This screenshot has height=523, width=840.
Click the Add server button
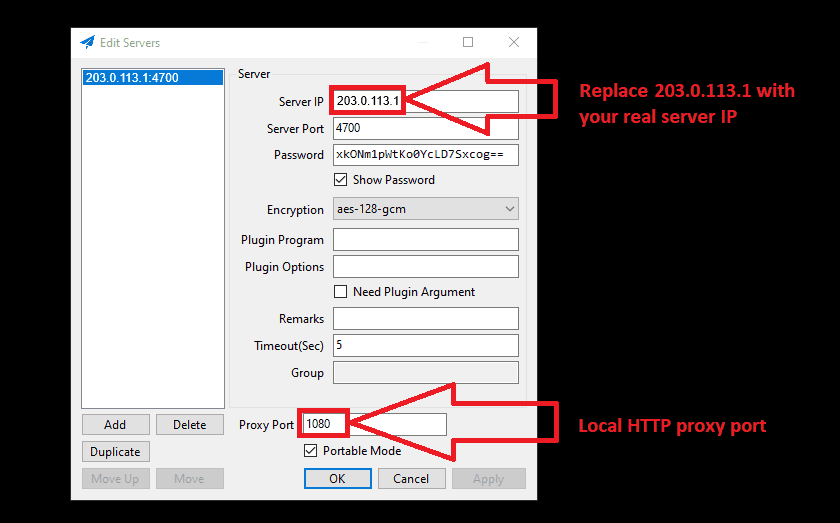click(115, 425)
